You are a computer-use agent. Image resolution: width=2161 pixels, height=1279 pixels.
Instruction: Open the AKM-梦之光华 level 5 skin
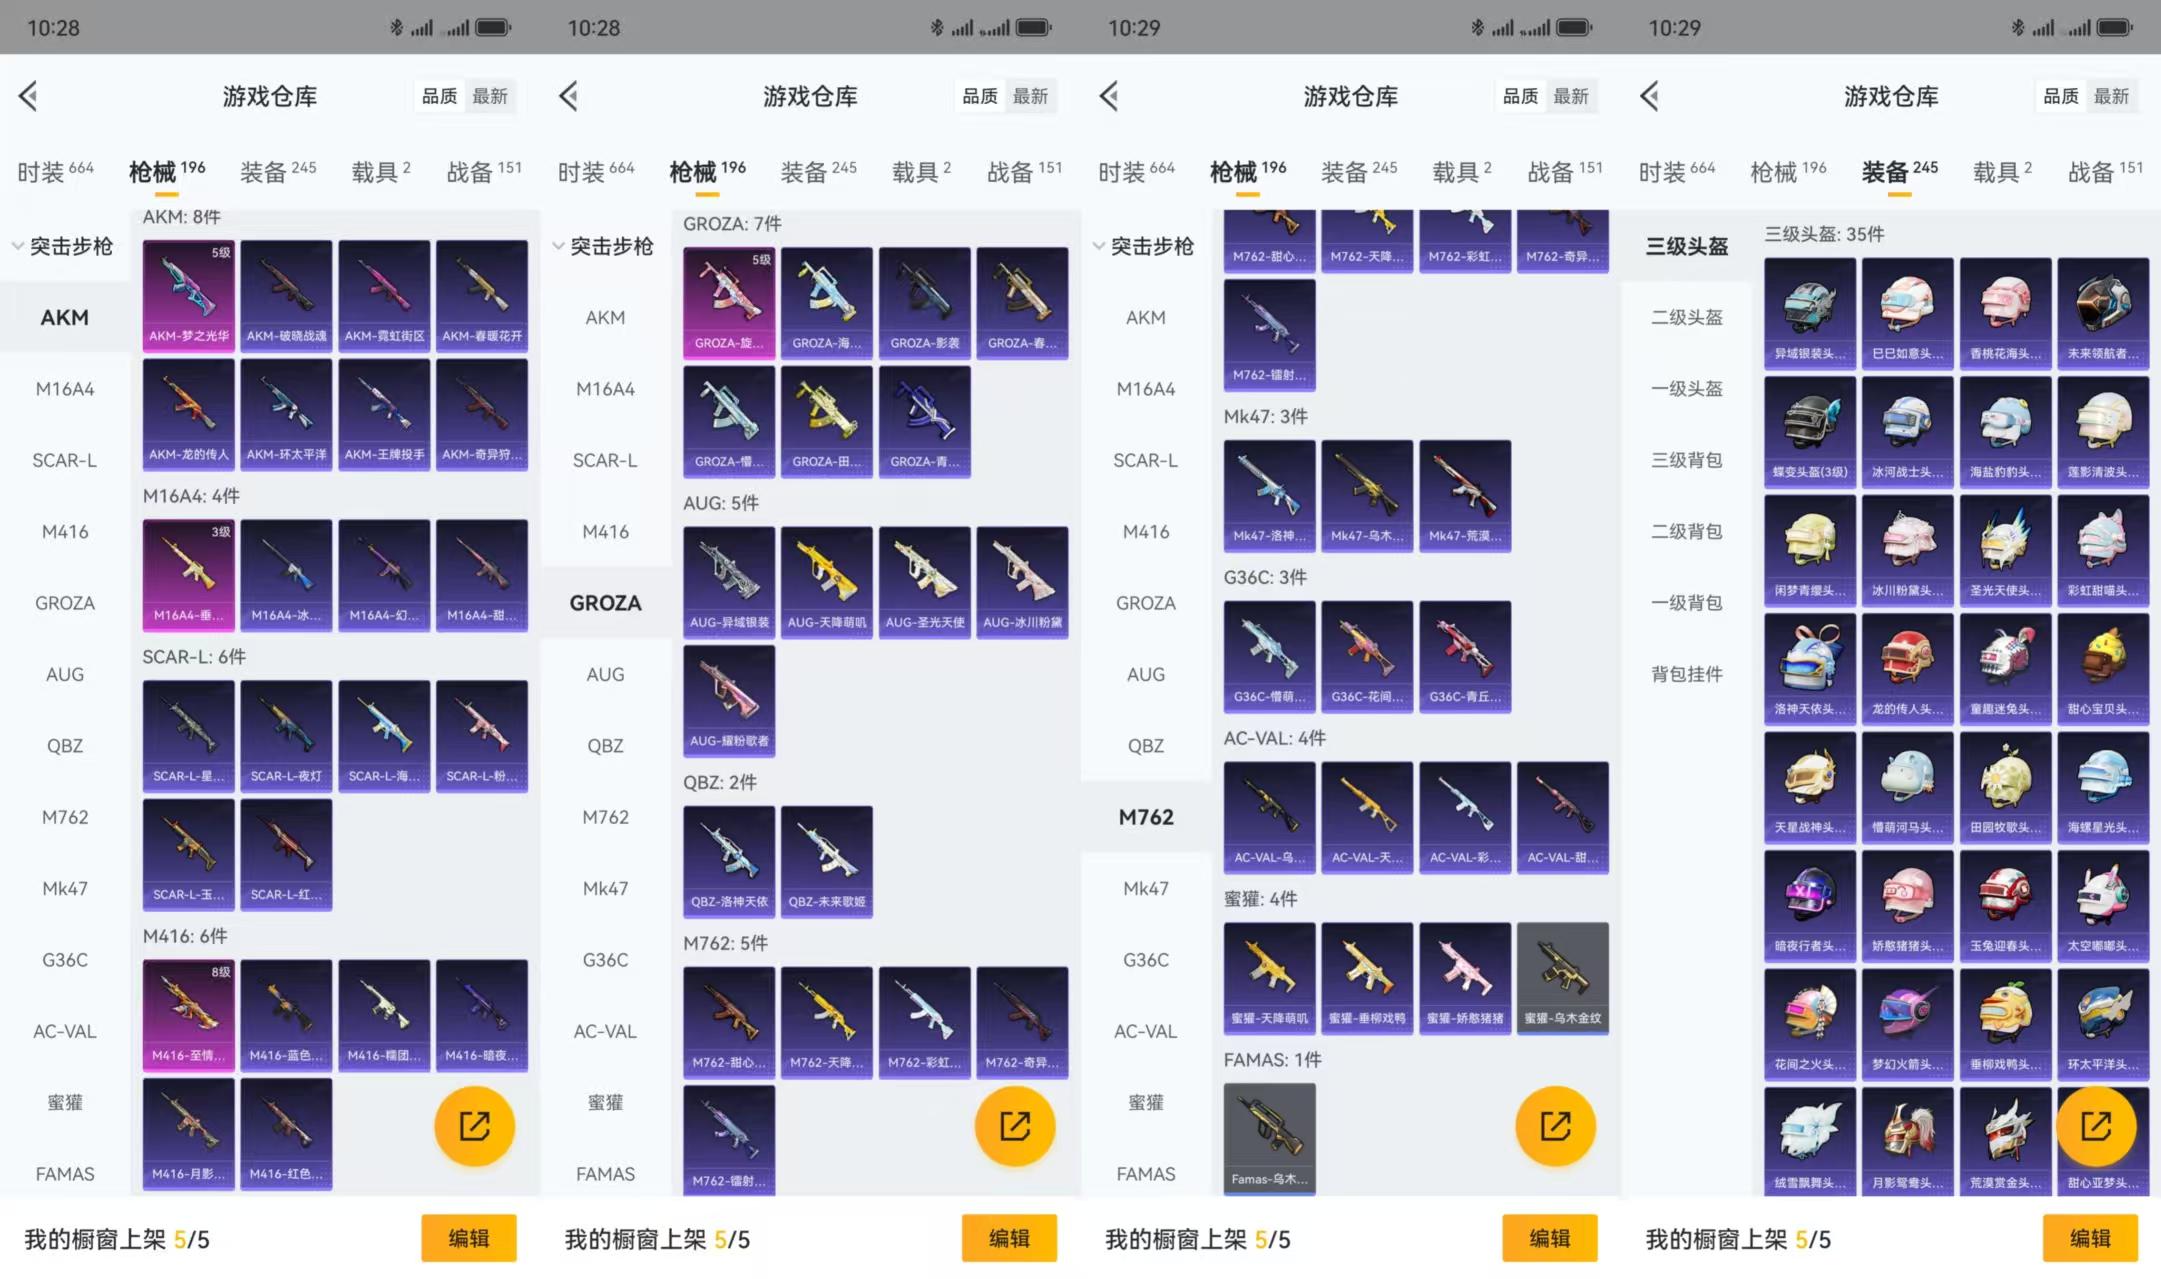coord(188,295)
